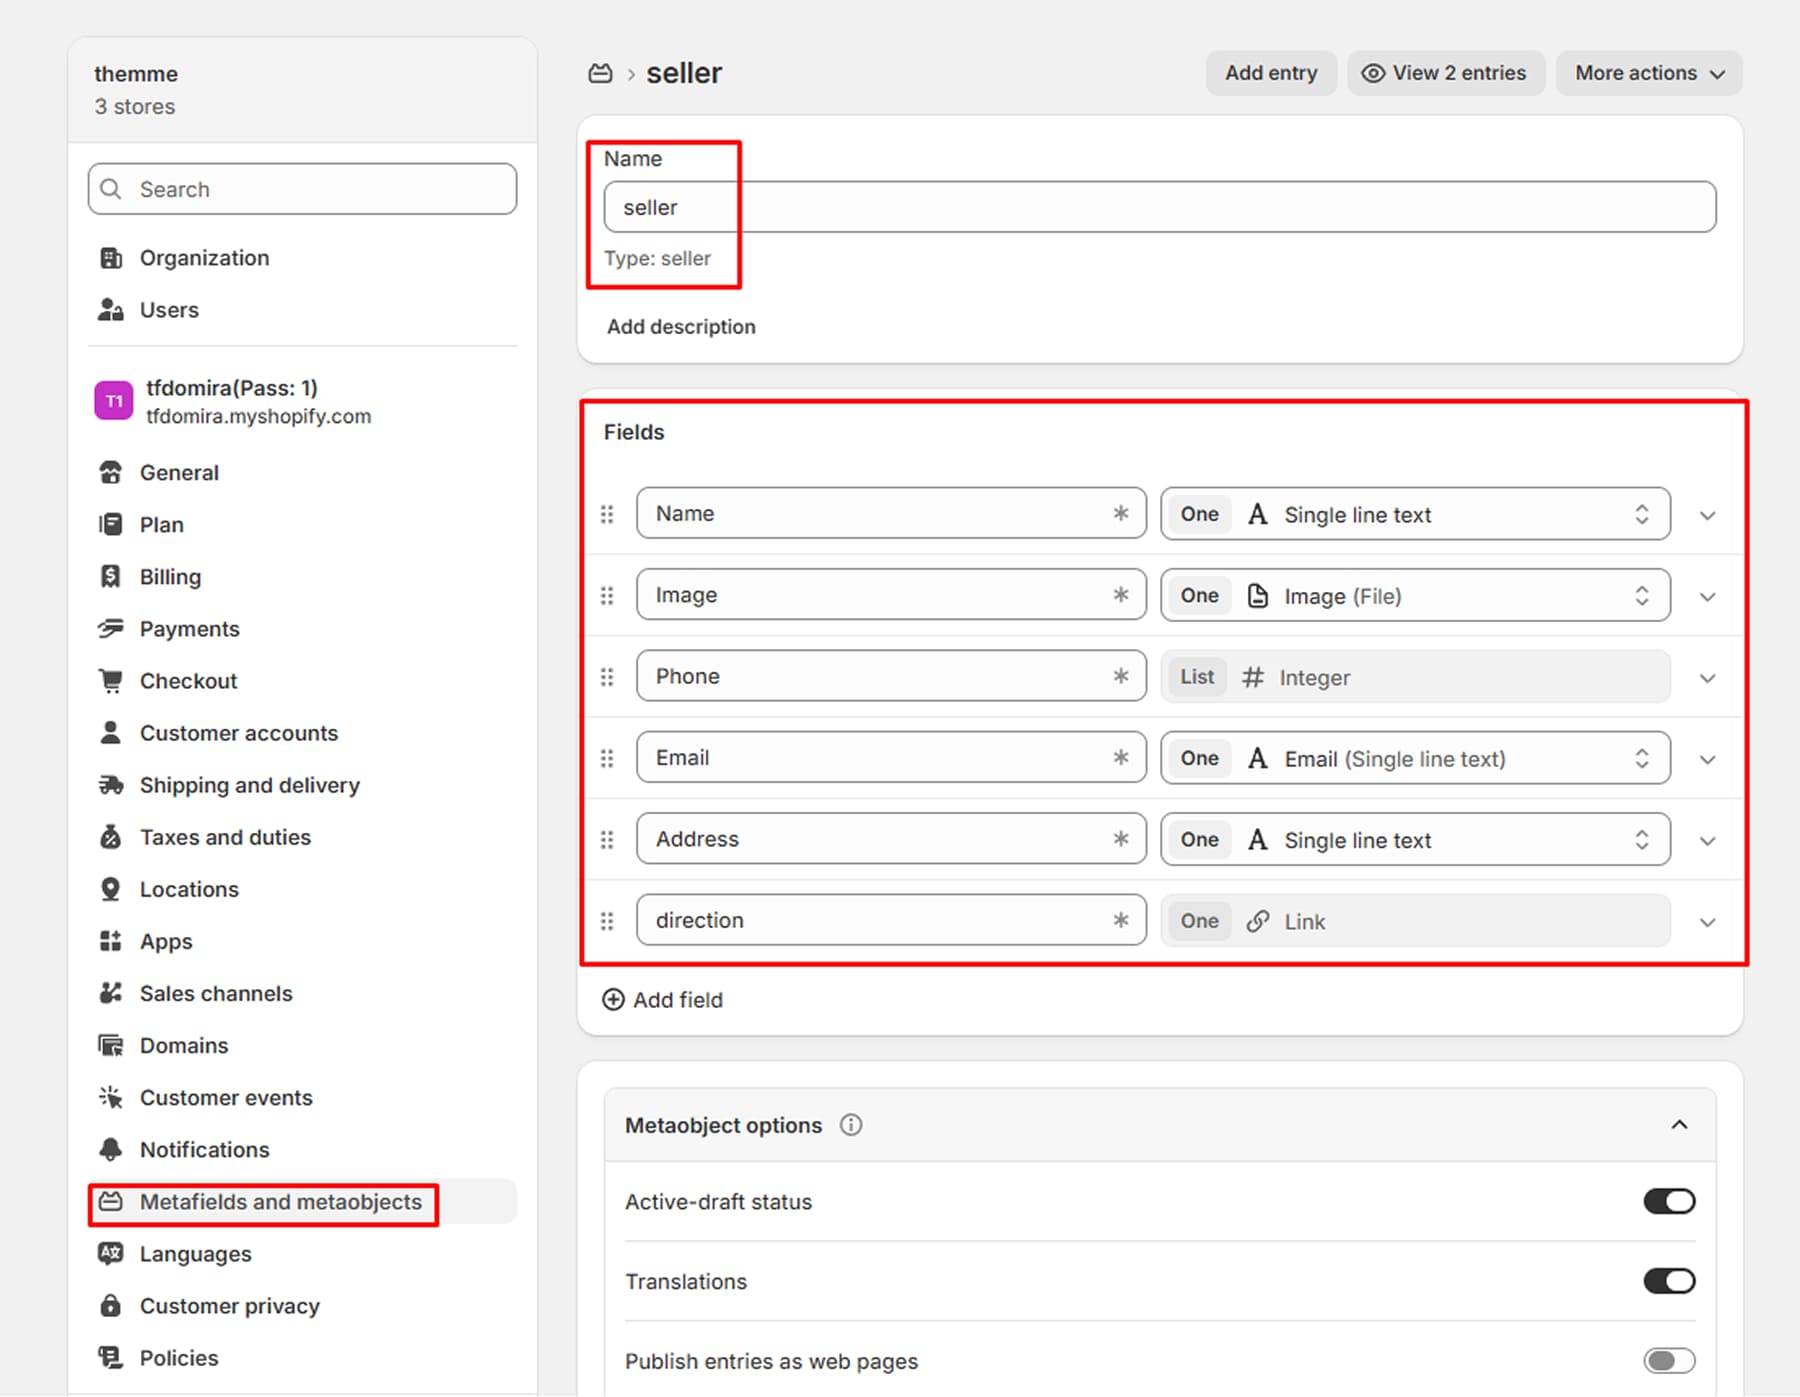Click the drag handle of the Phone field
This screenshot has width=1800, height=1397.
coord(607,677)
